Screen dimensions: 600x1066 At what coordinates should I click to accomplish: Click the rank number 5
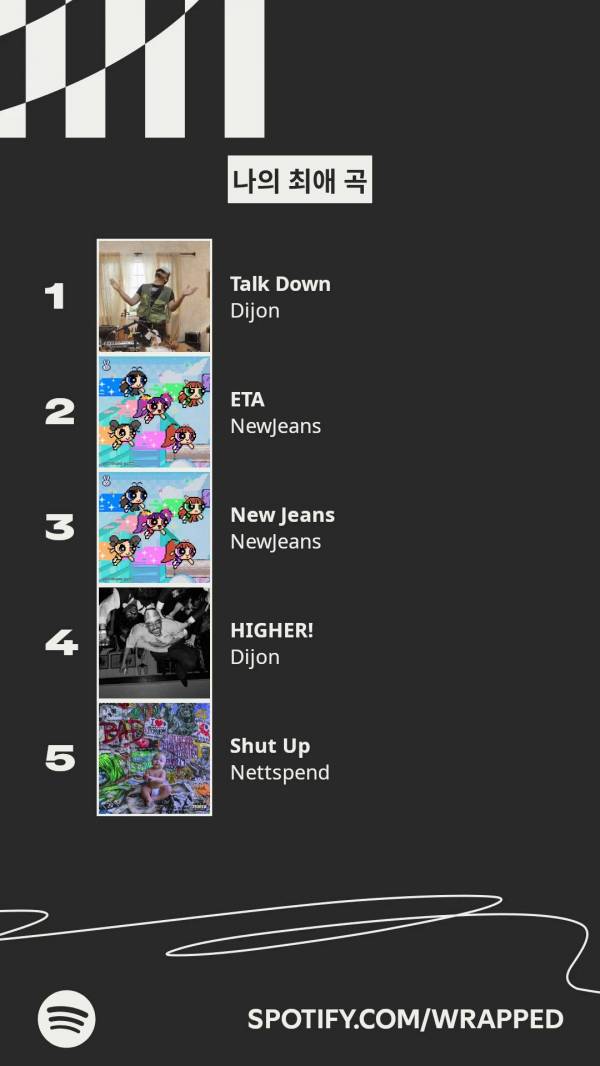coord(60,758)
